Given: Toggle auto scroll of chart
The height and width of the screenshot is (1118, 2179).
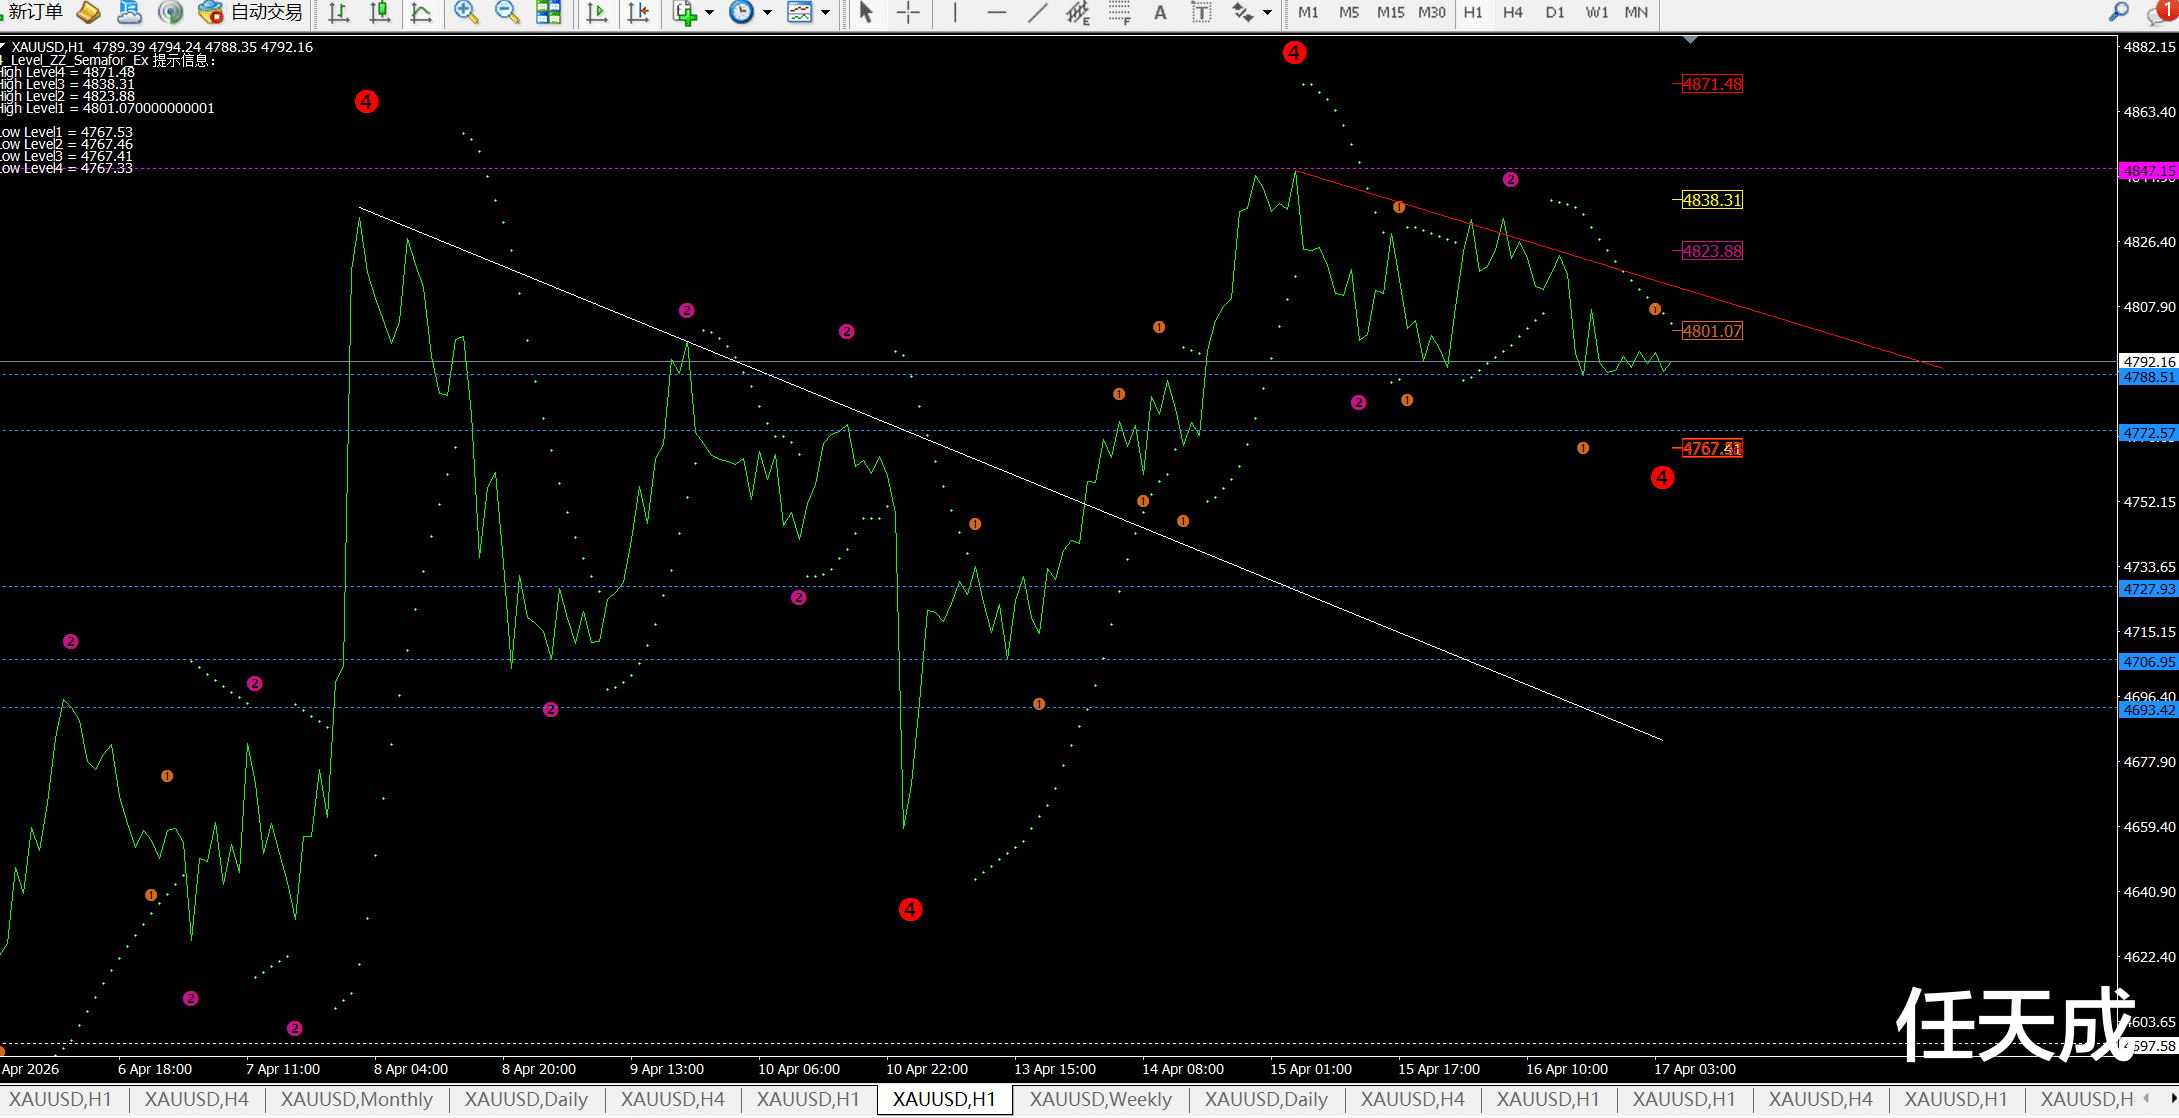Looking at the screenshot, I should coord(597,12).
